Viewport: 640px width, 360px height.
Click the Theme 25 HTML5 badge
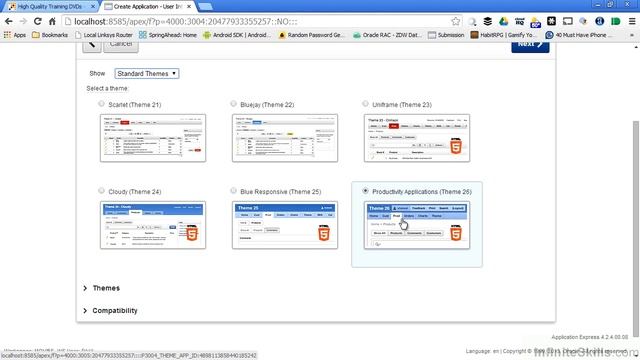tap(324, 233)
